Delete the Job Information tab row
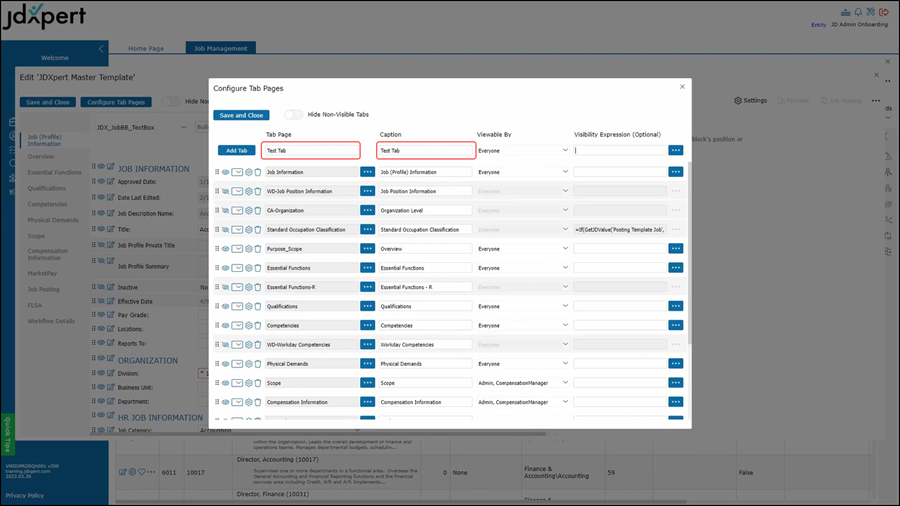 (x=257, y=172)
